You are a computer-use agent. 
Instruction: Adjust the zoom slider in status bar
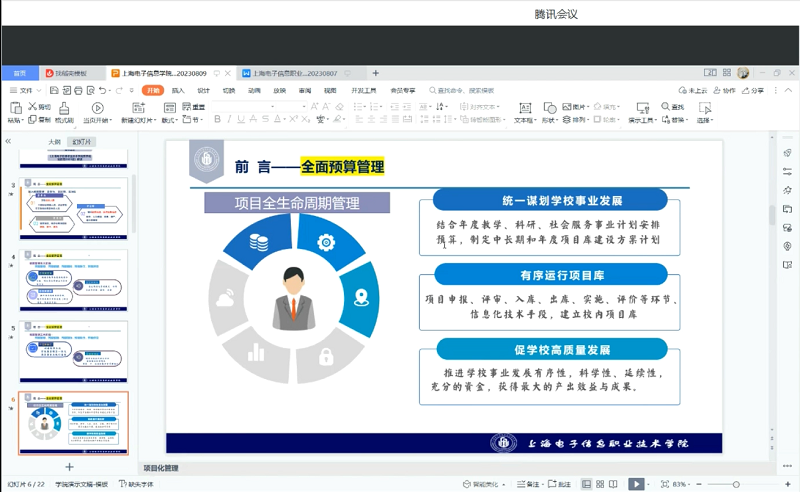(736, 484)
